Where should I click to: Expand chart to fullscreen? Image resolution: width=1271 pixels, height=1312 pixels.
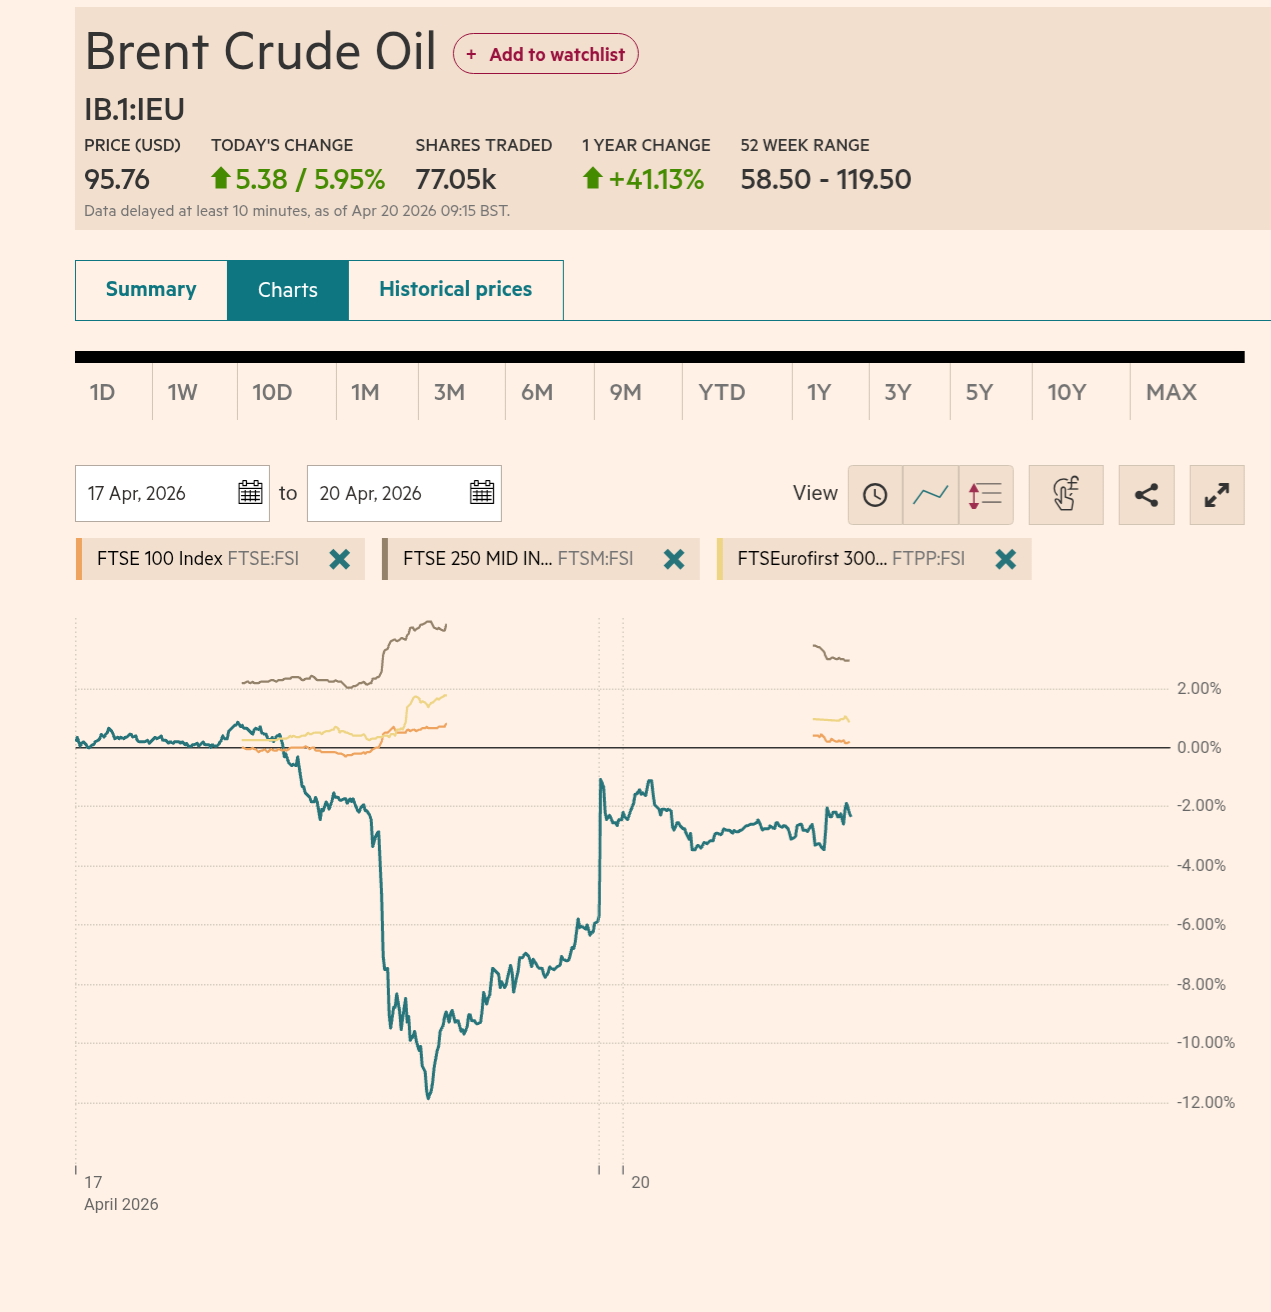coord(1217,495)
